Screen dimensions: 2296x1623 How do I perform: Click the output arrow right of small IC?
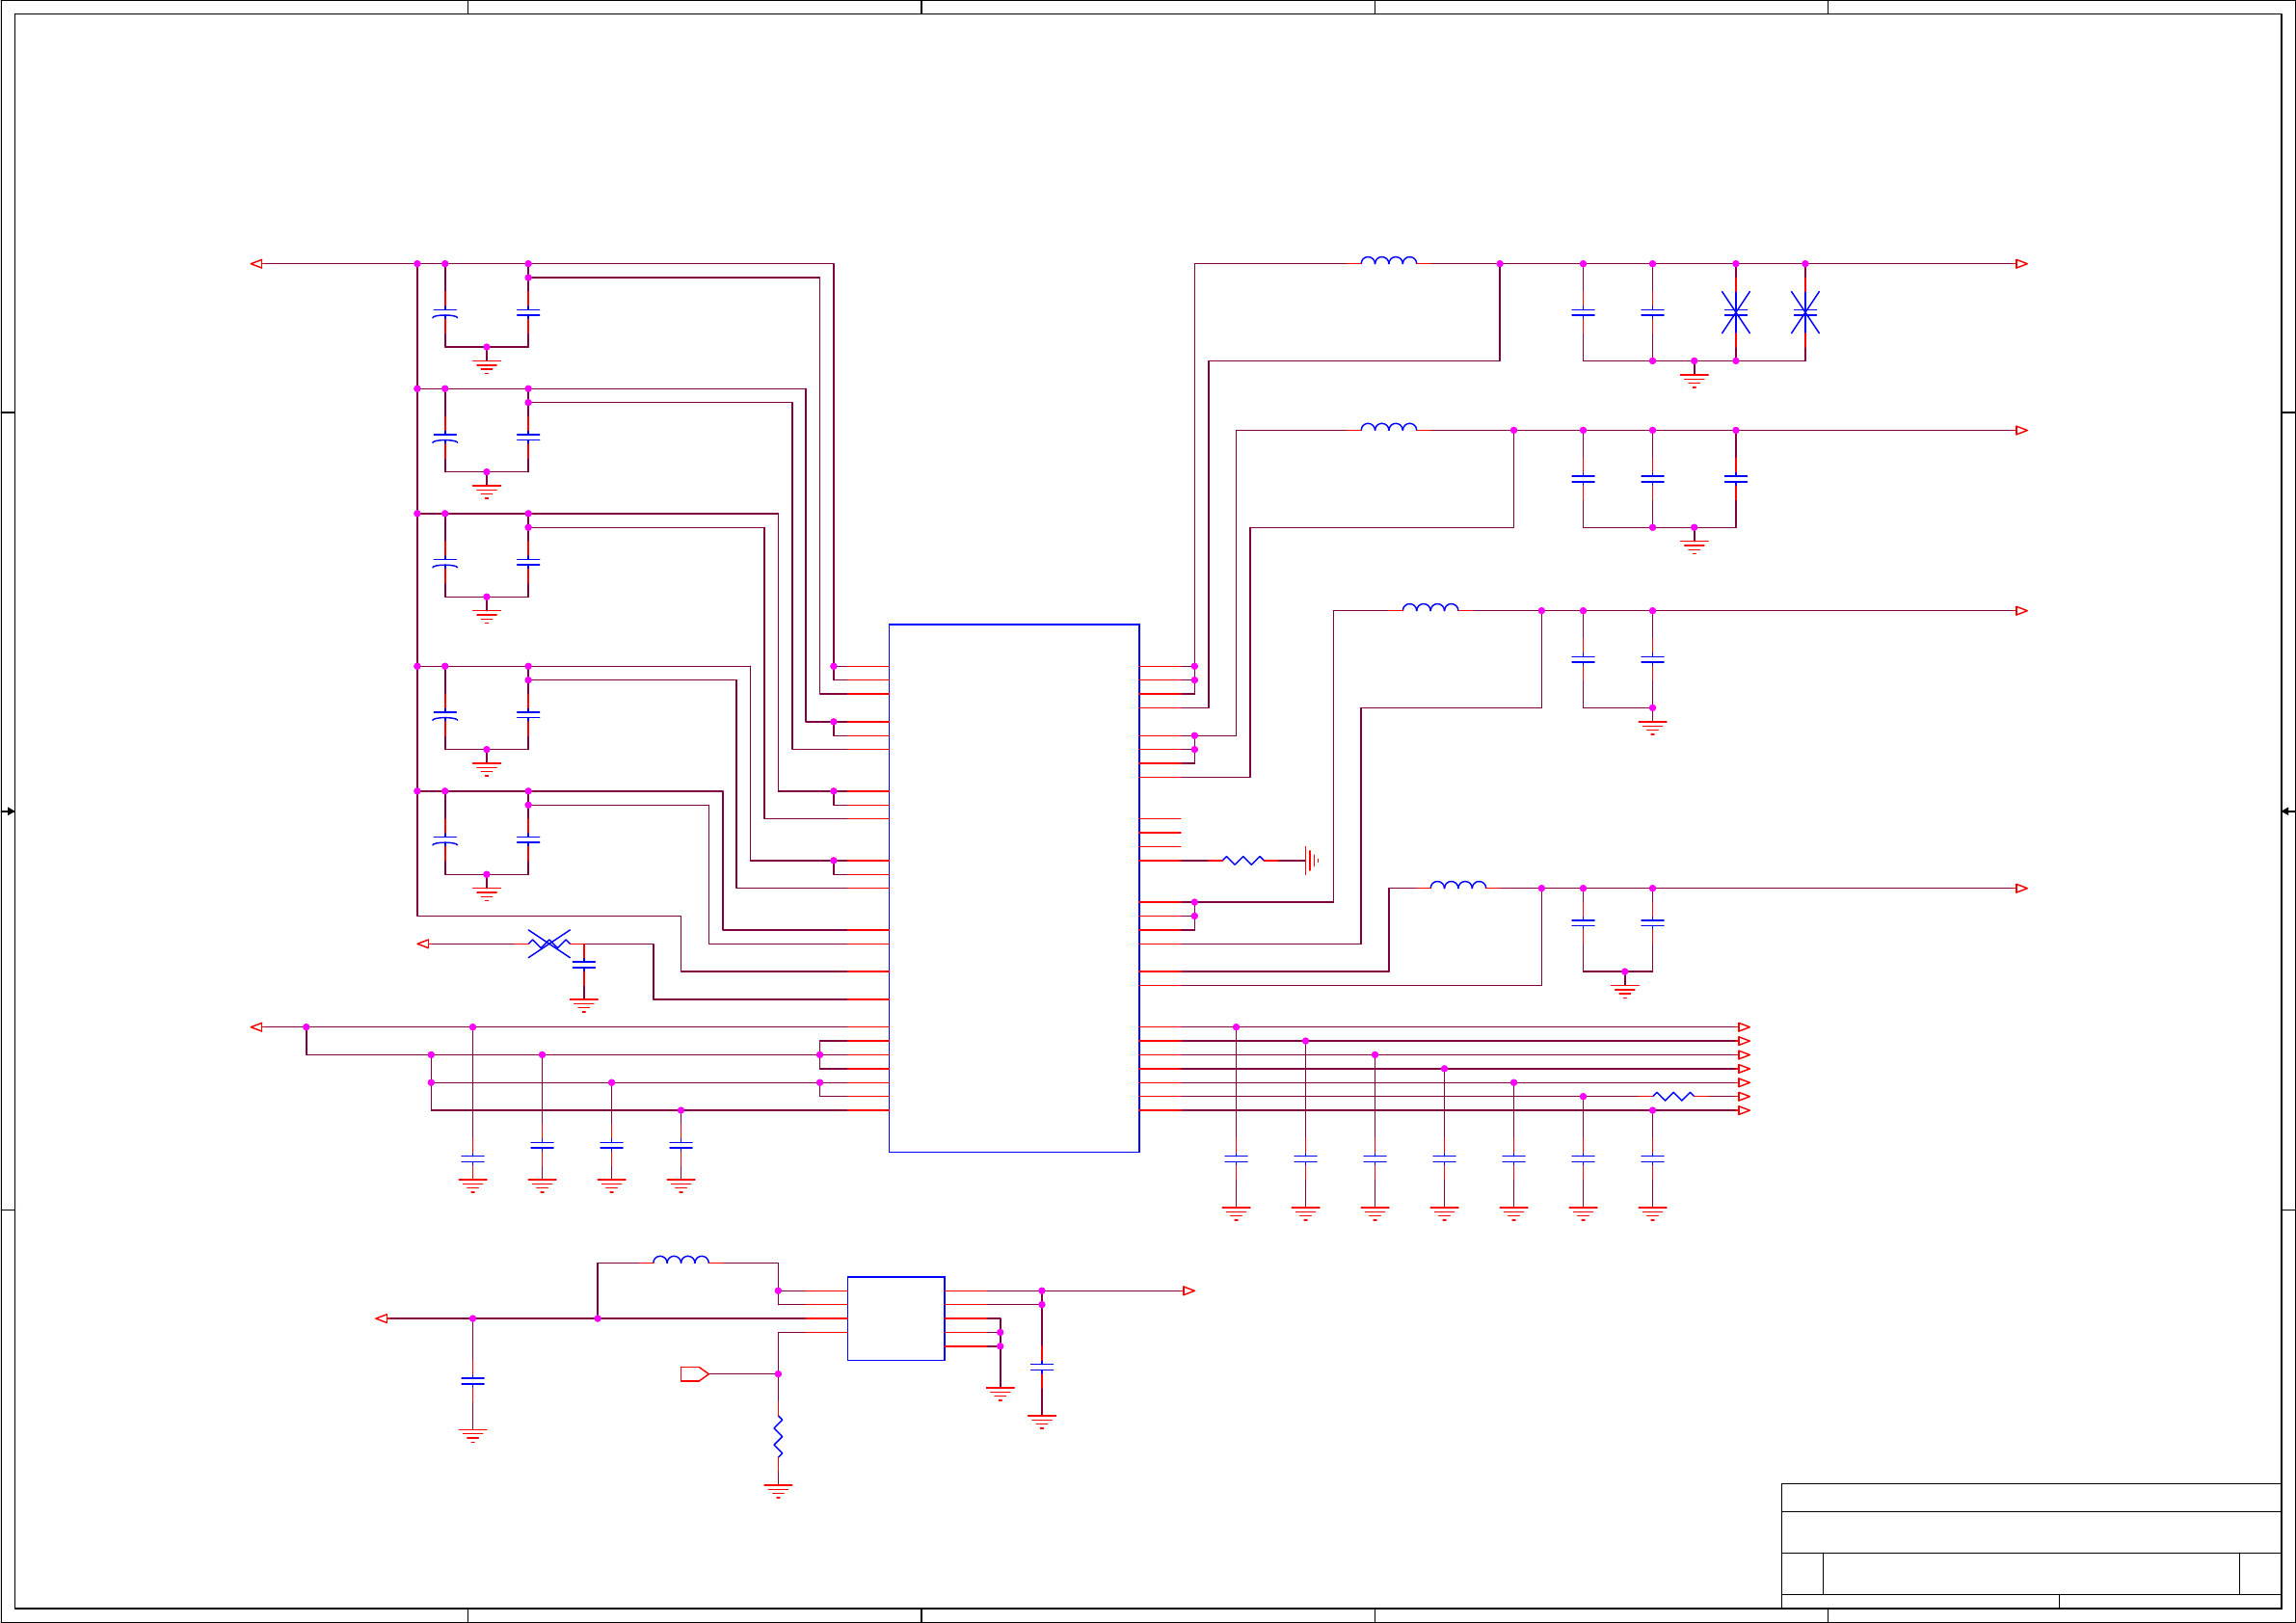point(1188,1291)
